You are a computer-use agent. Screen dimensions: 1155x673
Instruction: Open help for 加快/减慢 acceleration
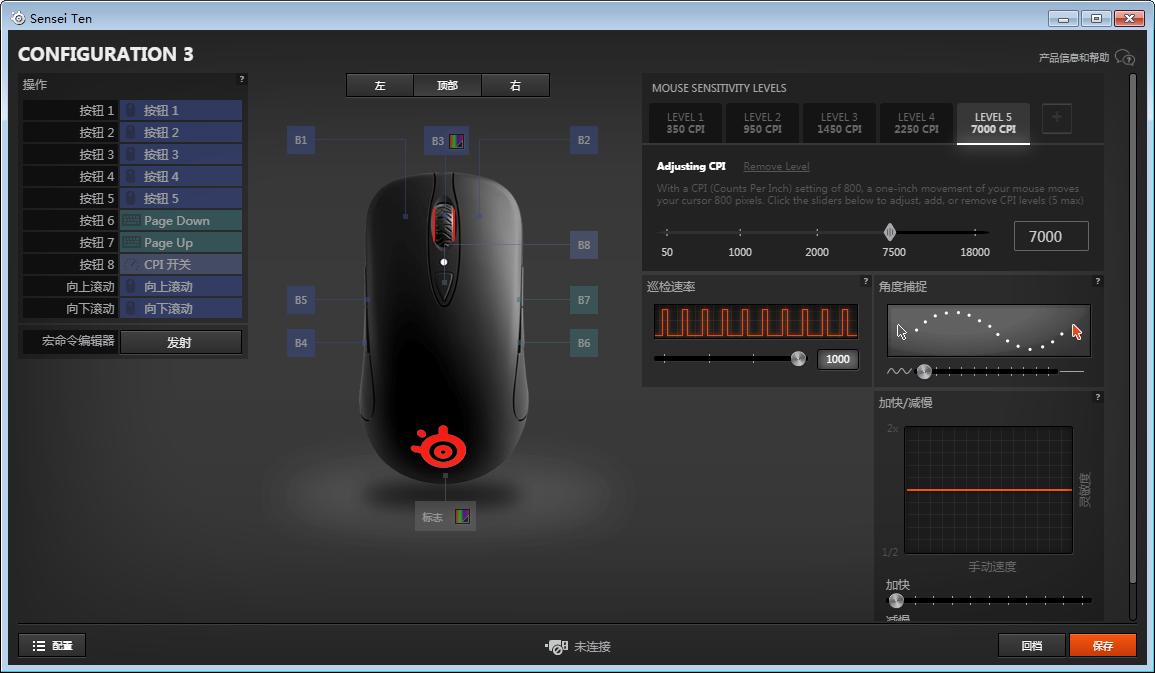pyautogui.click(x=1098, y=398)
